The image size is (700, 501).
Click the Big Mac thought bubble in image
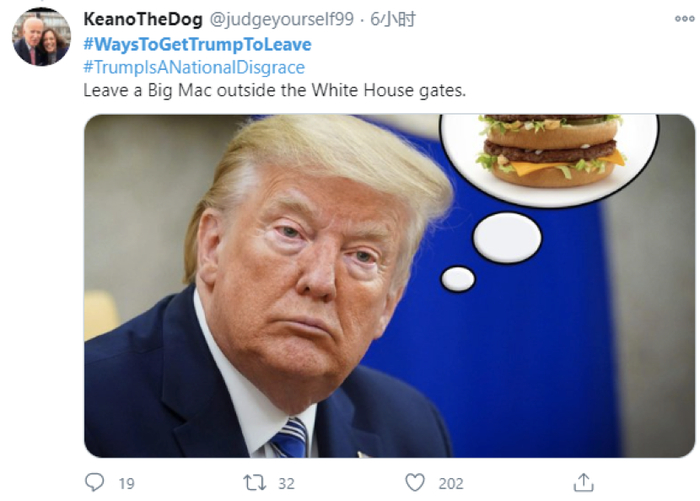coord(549,159)
